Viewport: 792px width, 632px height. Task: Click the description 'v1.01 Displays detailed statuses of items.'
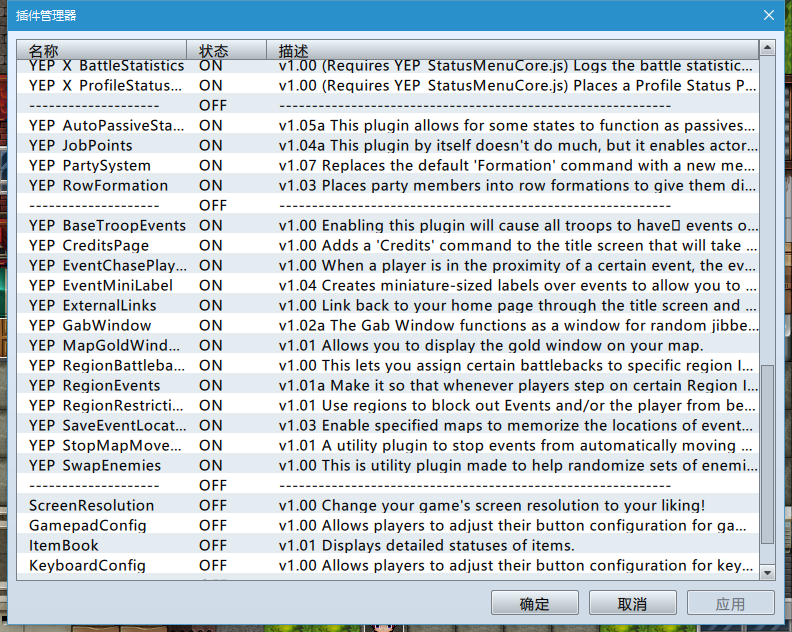pos(427,546)
